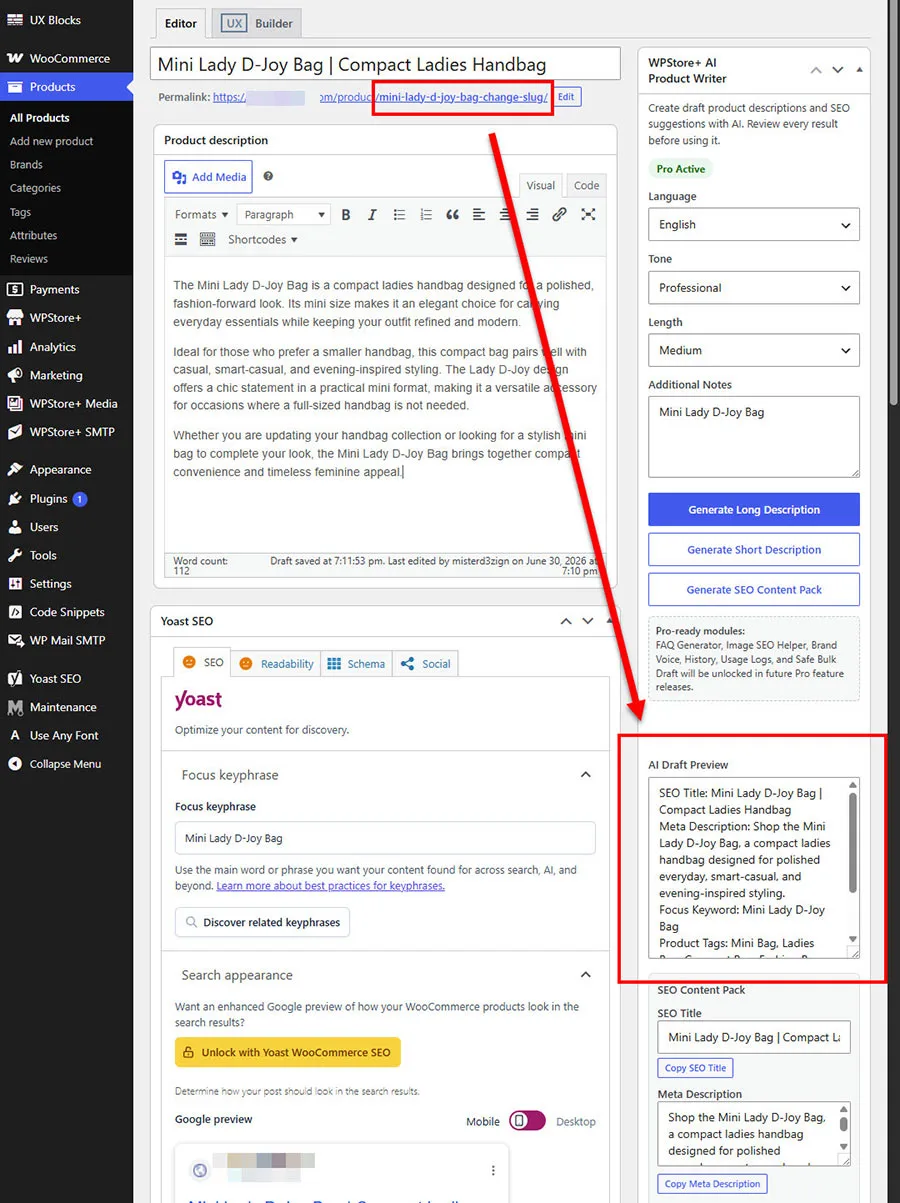Open Categories under Products
Image resolution: width=900 pixels, height=1203 pixels.
coord(35,188)
